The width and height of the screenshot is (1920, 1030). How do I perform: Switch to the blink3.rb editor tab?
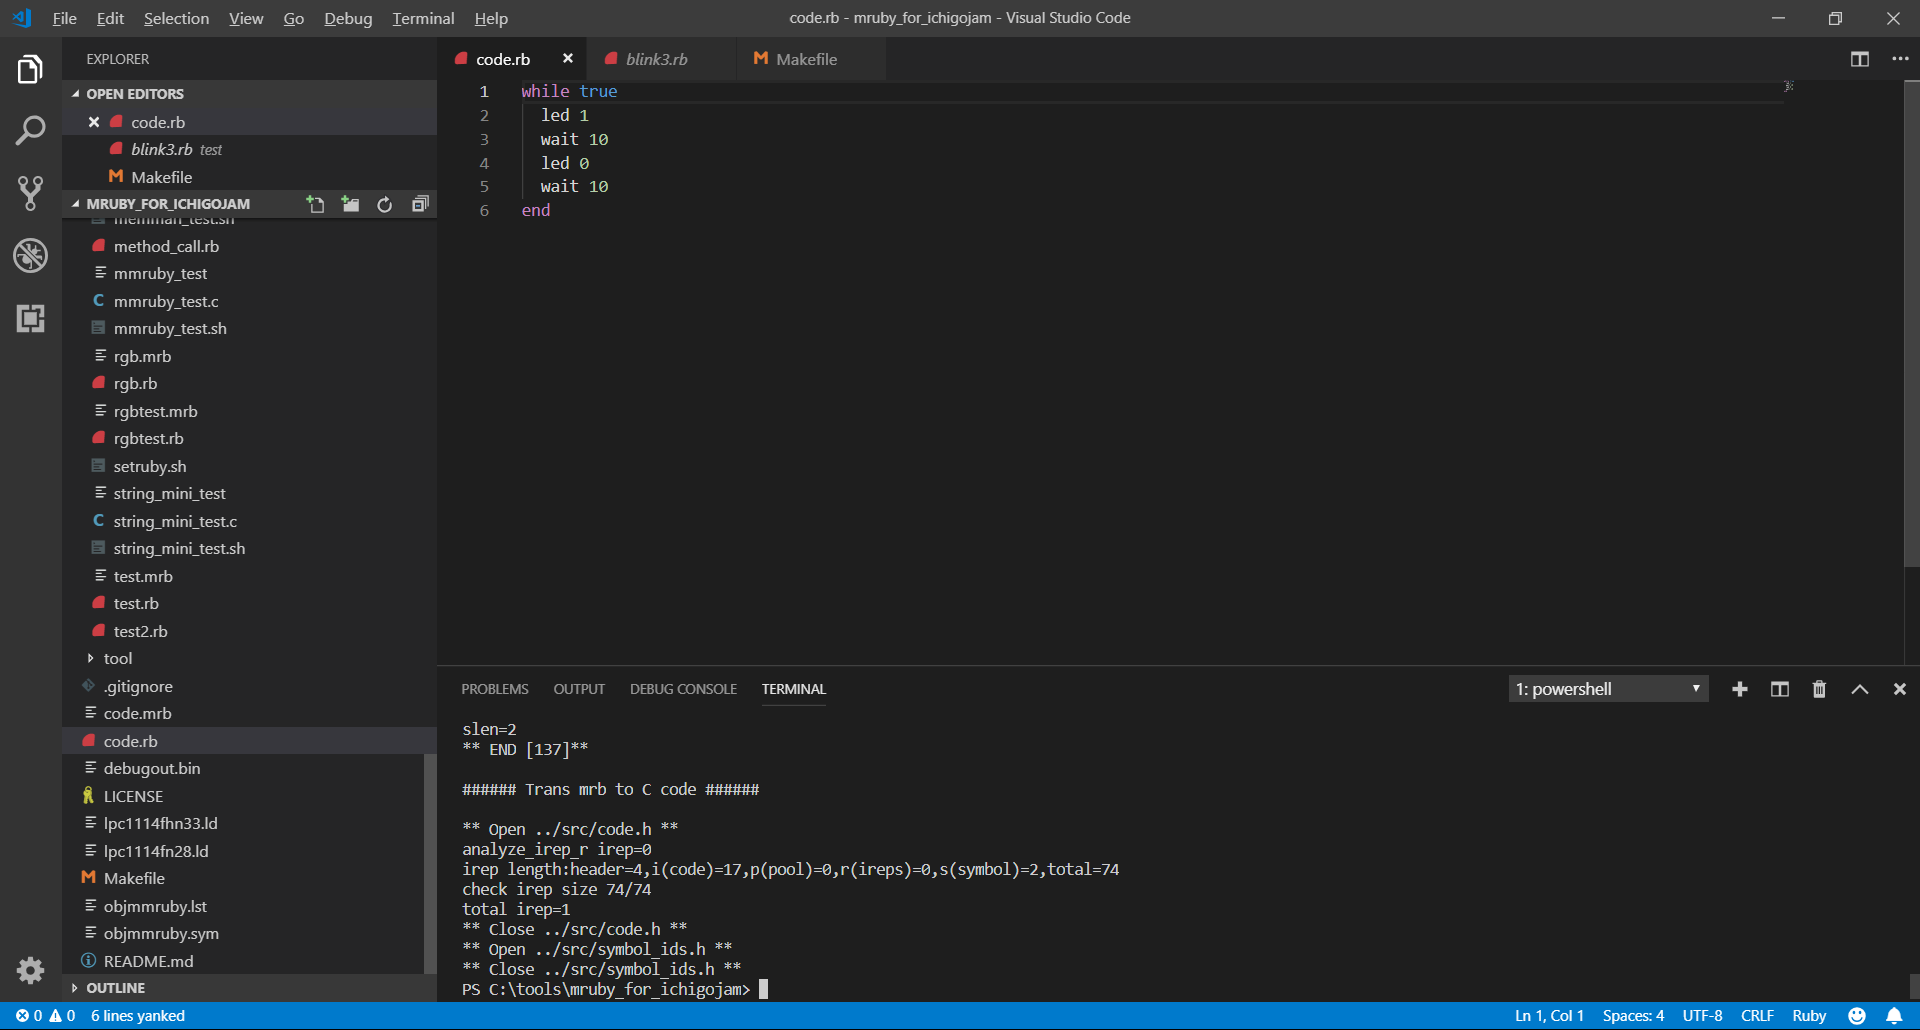[660, 59]
